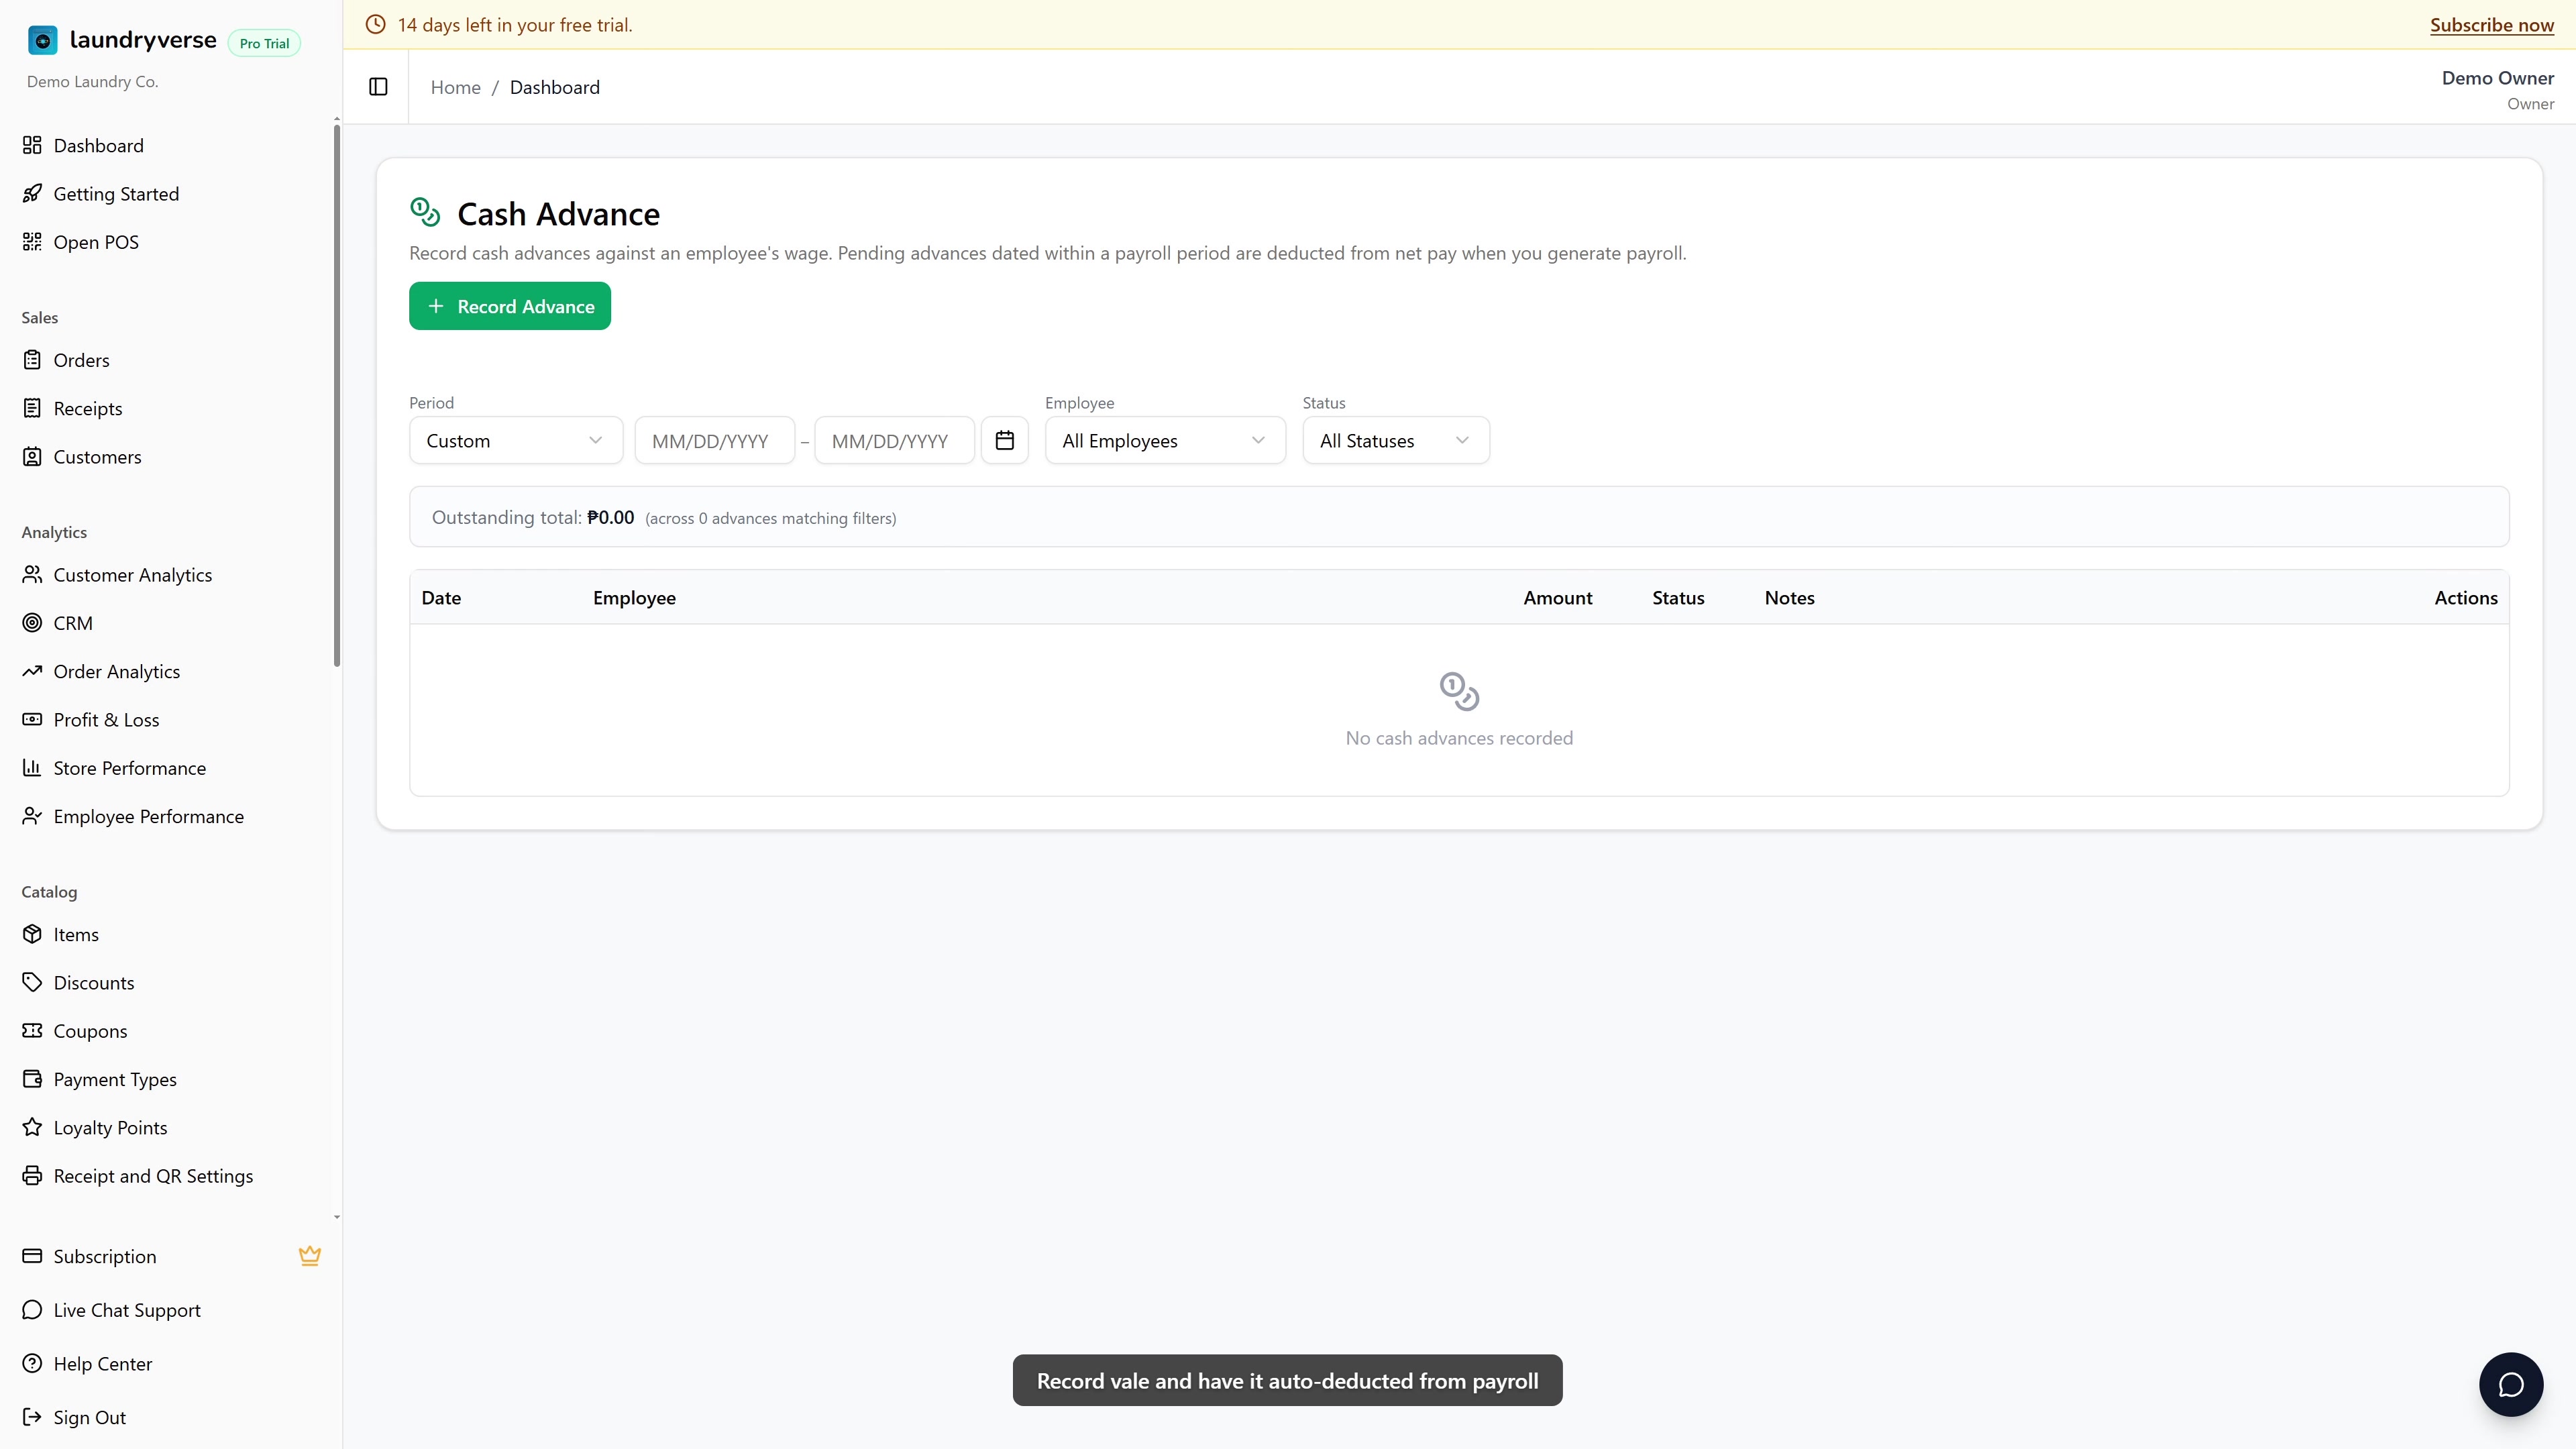Viewport: 2576px width, 1449px height.
Task: Click the Store Performance chart icon
Action: [32, 767]
